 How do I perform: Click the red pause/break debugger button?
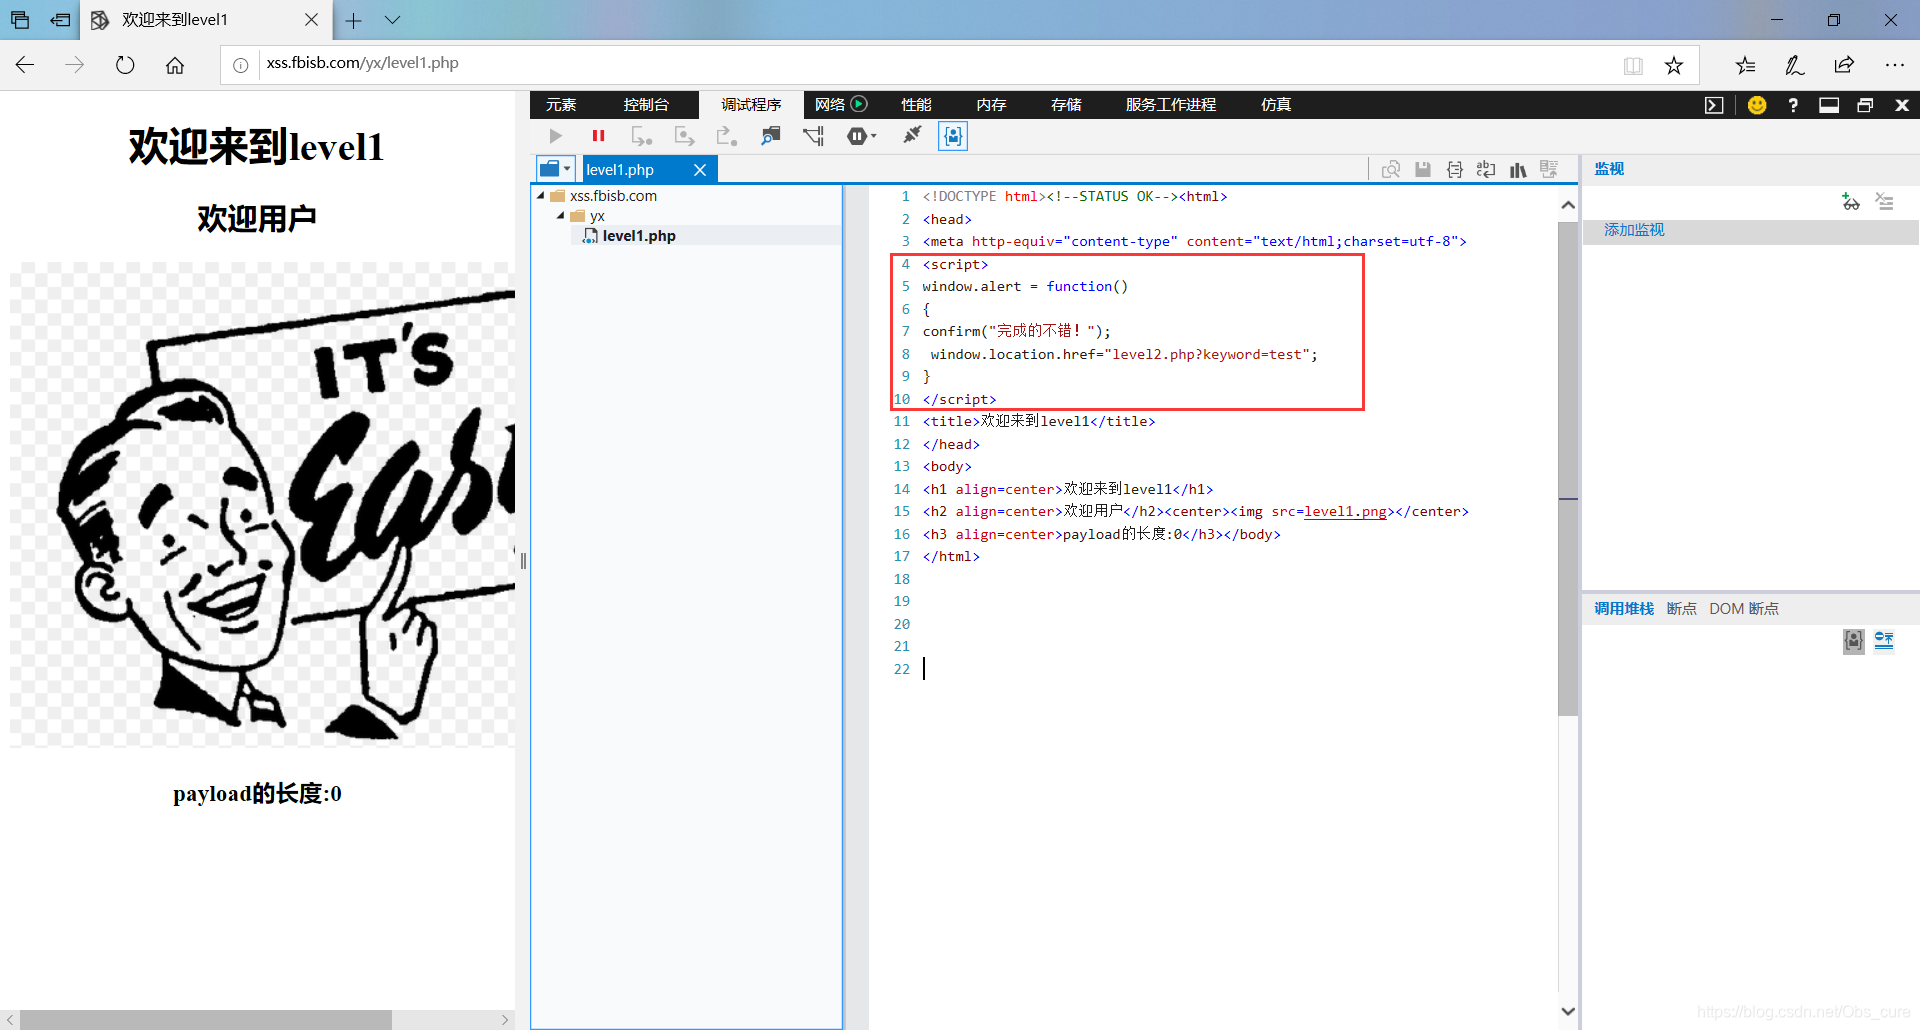(x=598, y=136)
